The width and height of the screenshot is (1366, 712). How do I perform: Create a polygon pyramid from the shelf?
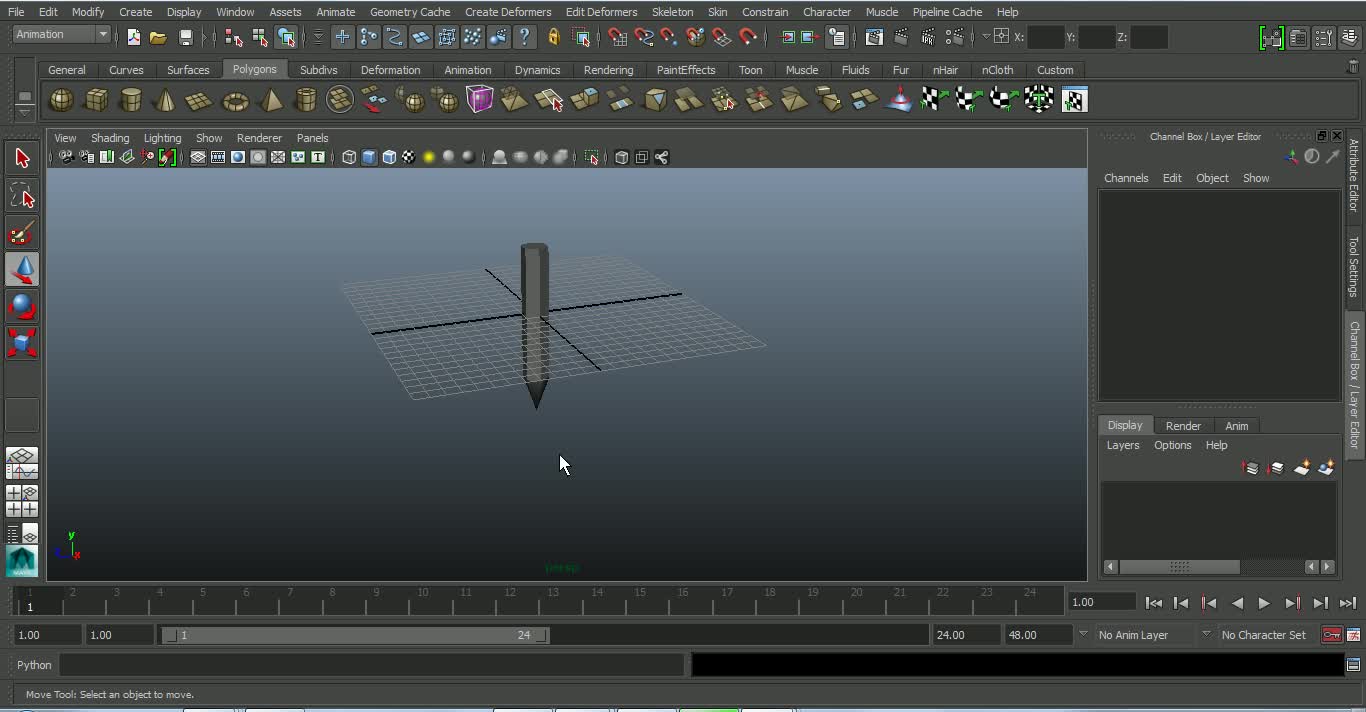point(270,100)
